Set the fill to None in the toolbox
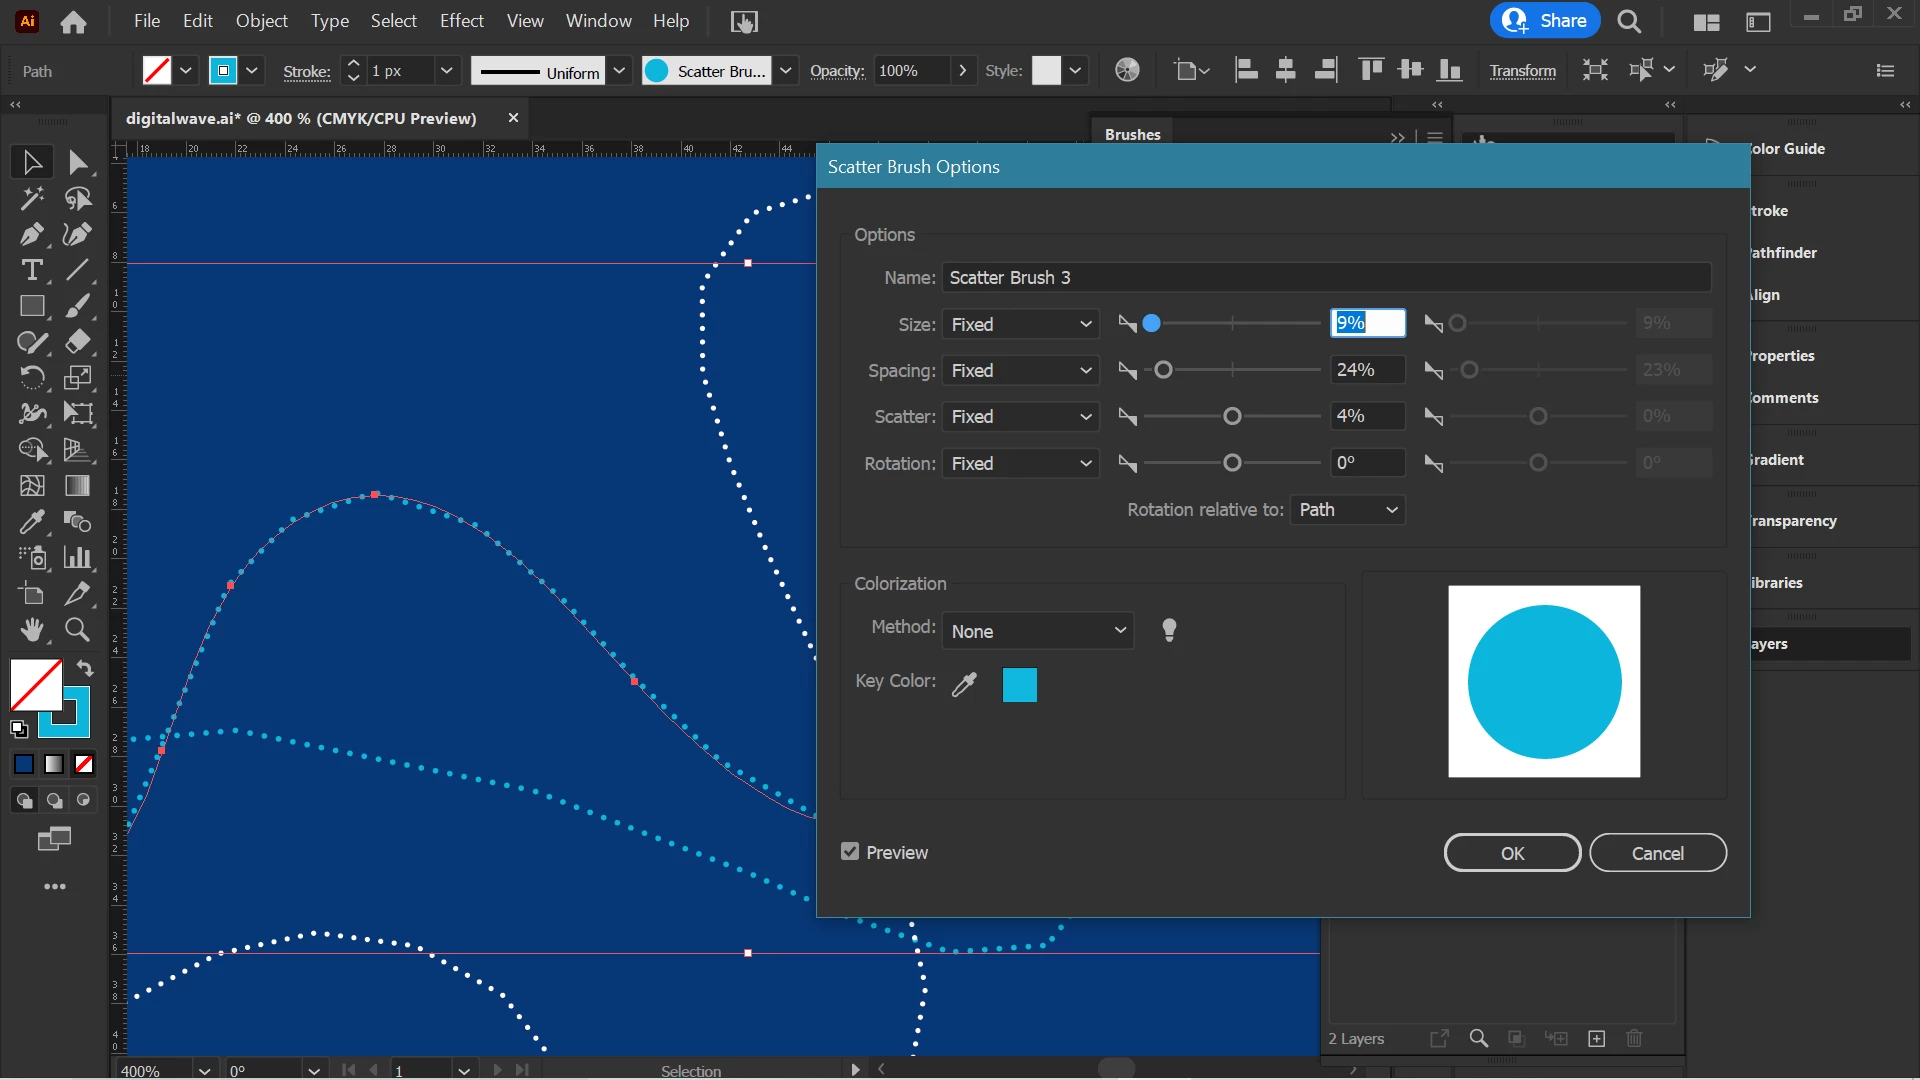This screenshot has height=1080, width=1920. coord(85,765)
